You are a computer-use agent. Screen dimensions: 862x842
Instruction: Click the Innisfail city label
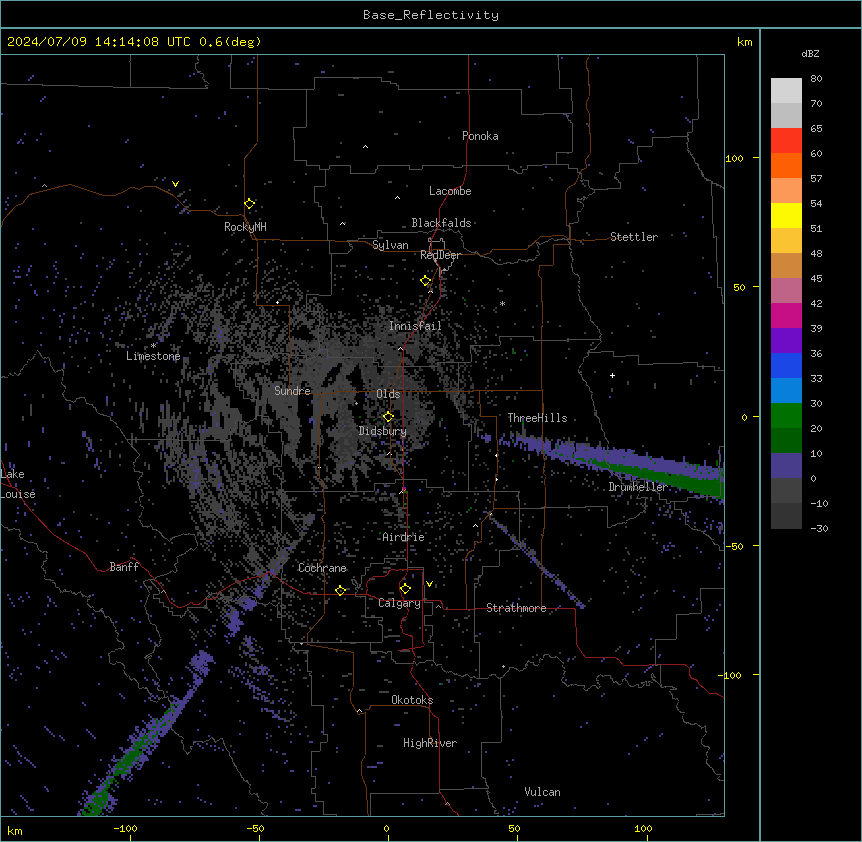coord(415,326)
